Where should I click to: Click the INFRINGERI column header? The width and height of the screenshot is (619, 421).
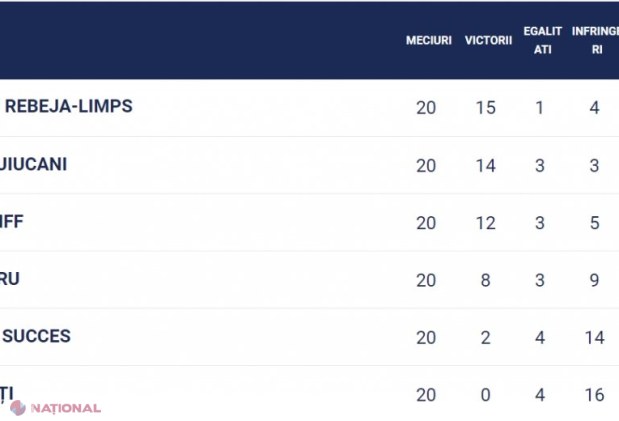595,40
